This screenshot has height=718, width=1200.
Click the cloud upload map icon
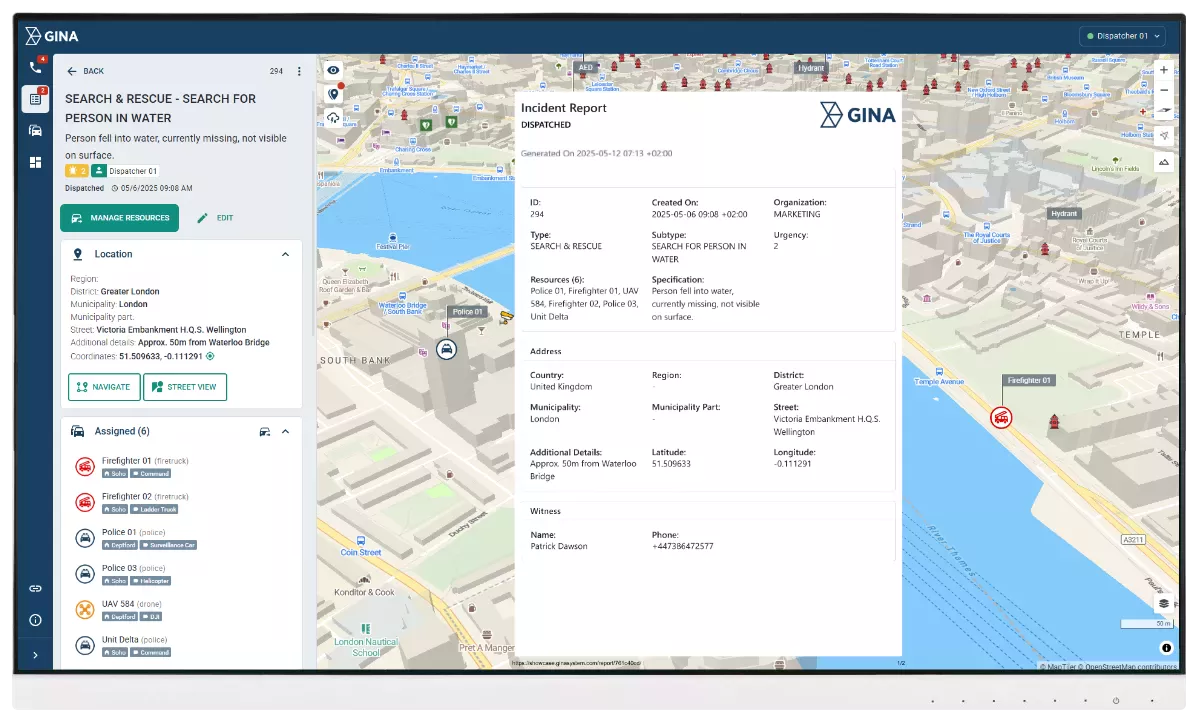click(x=334, y=118)
